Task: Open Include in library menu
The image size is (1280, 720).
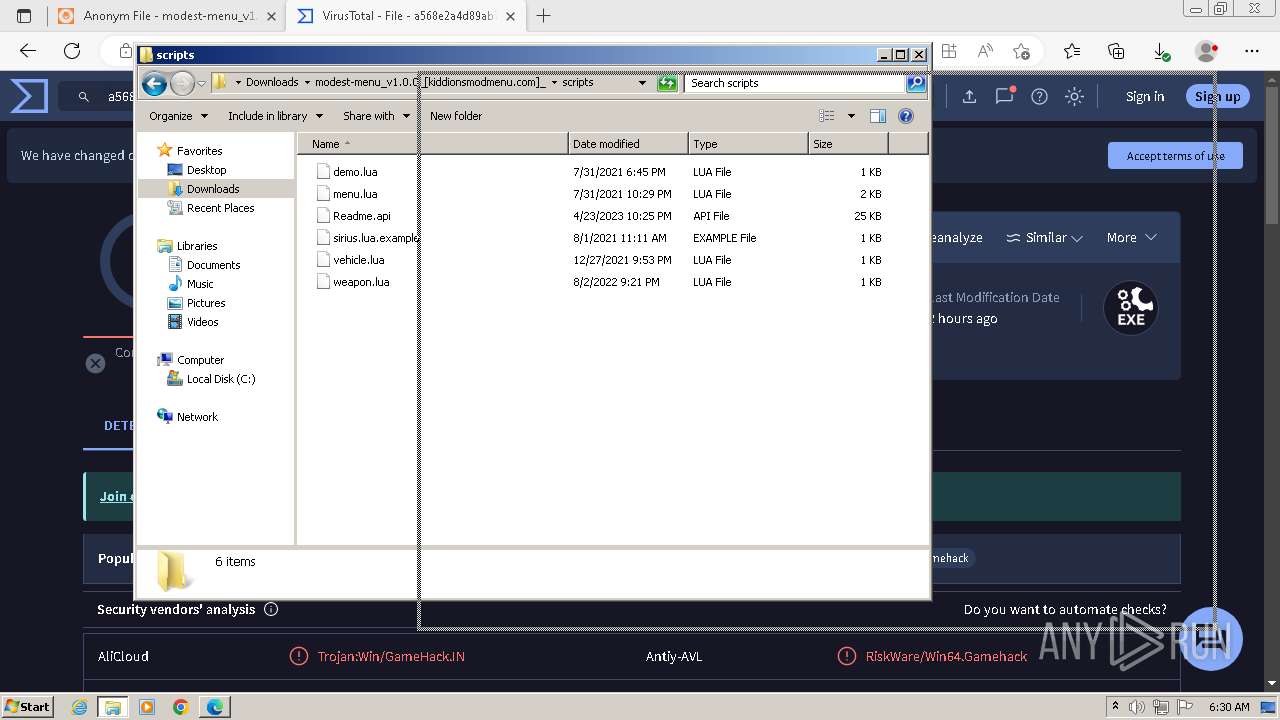Action: point(275,116)
